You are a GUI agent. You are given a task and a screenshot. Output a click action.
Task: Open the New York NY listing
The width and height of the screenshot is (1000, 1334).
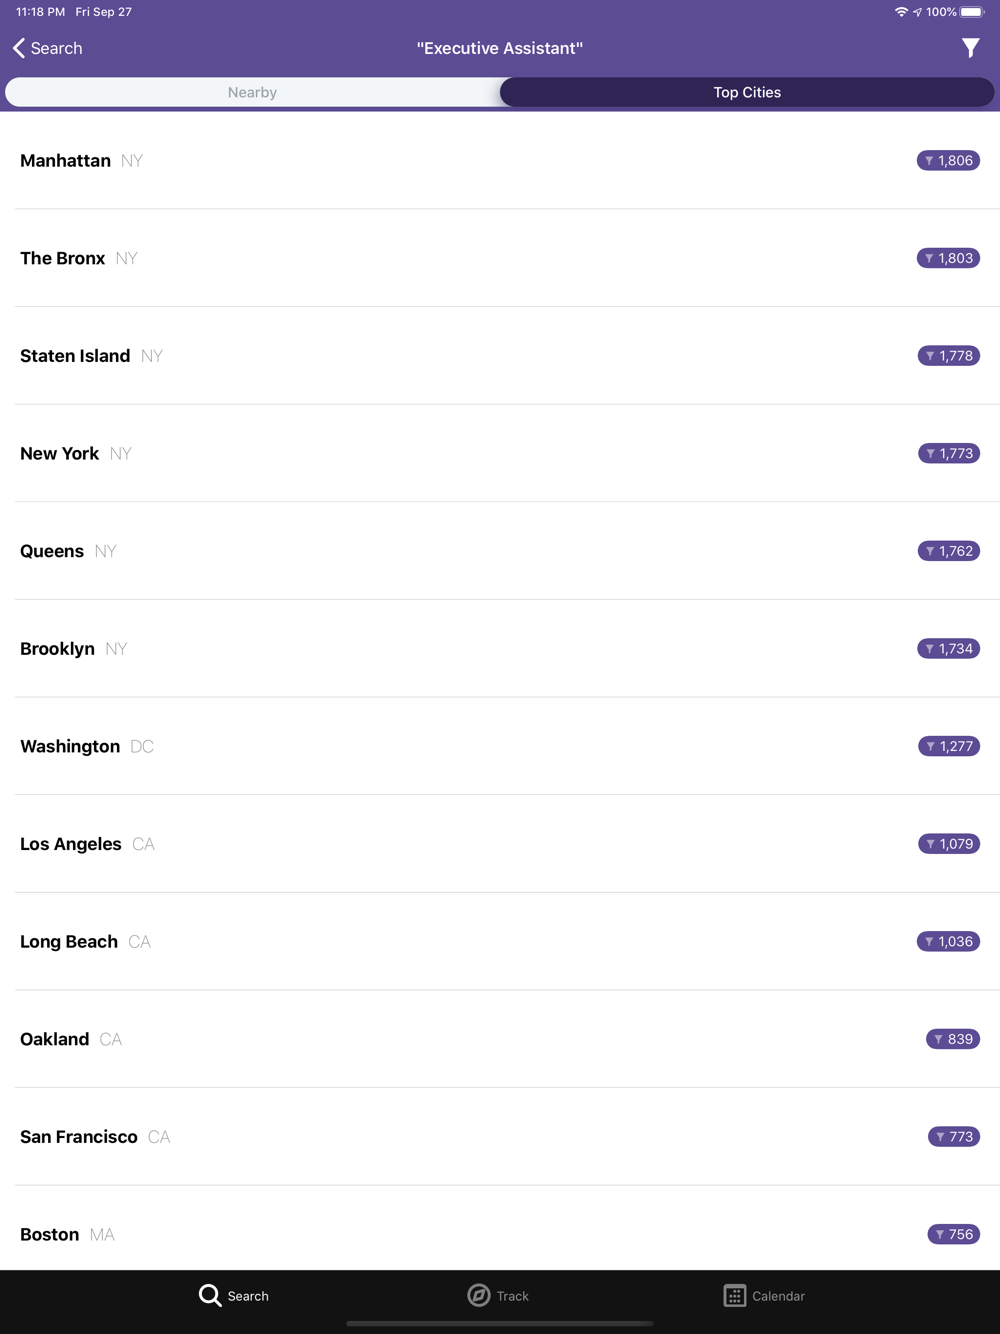click(500, 453)
